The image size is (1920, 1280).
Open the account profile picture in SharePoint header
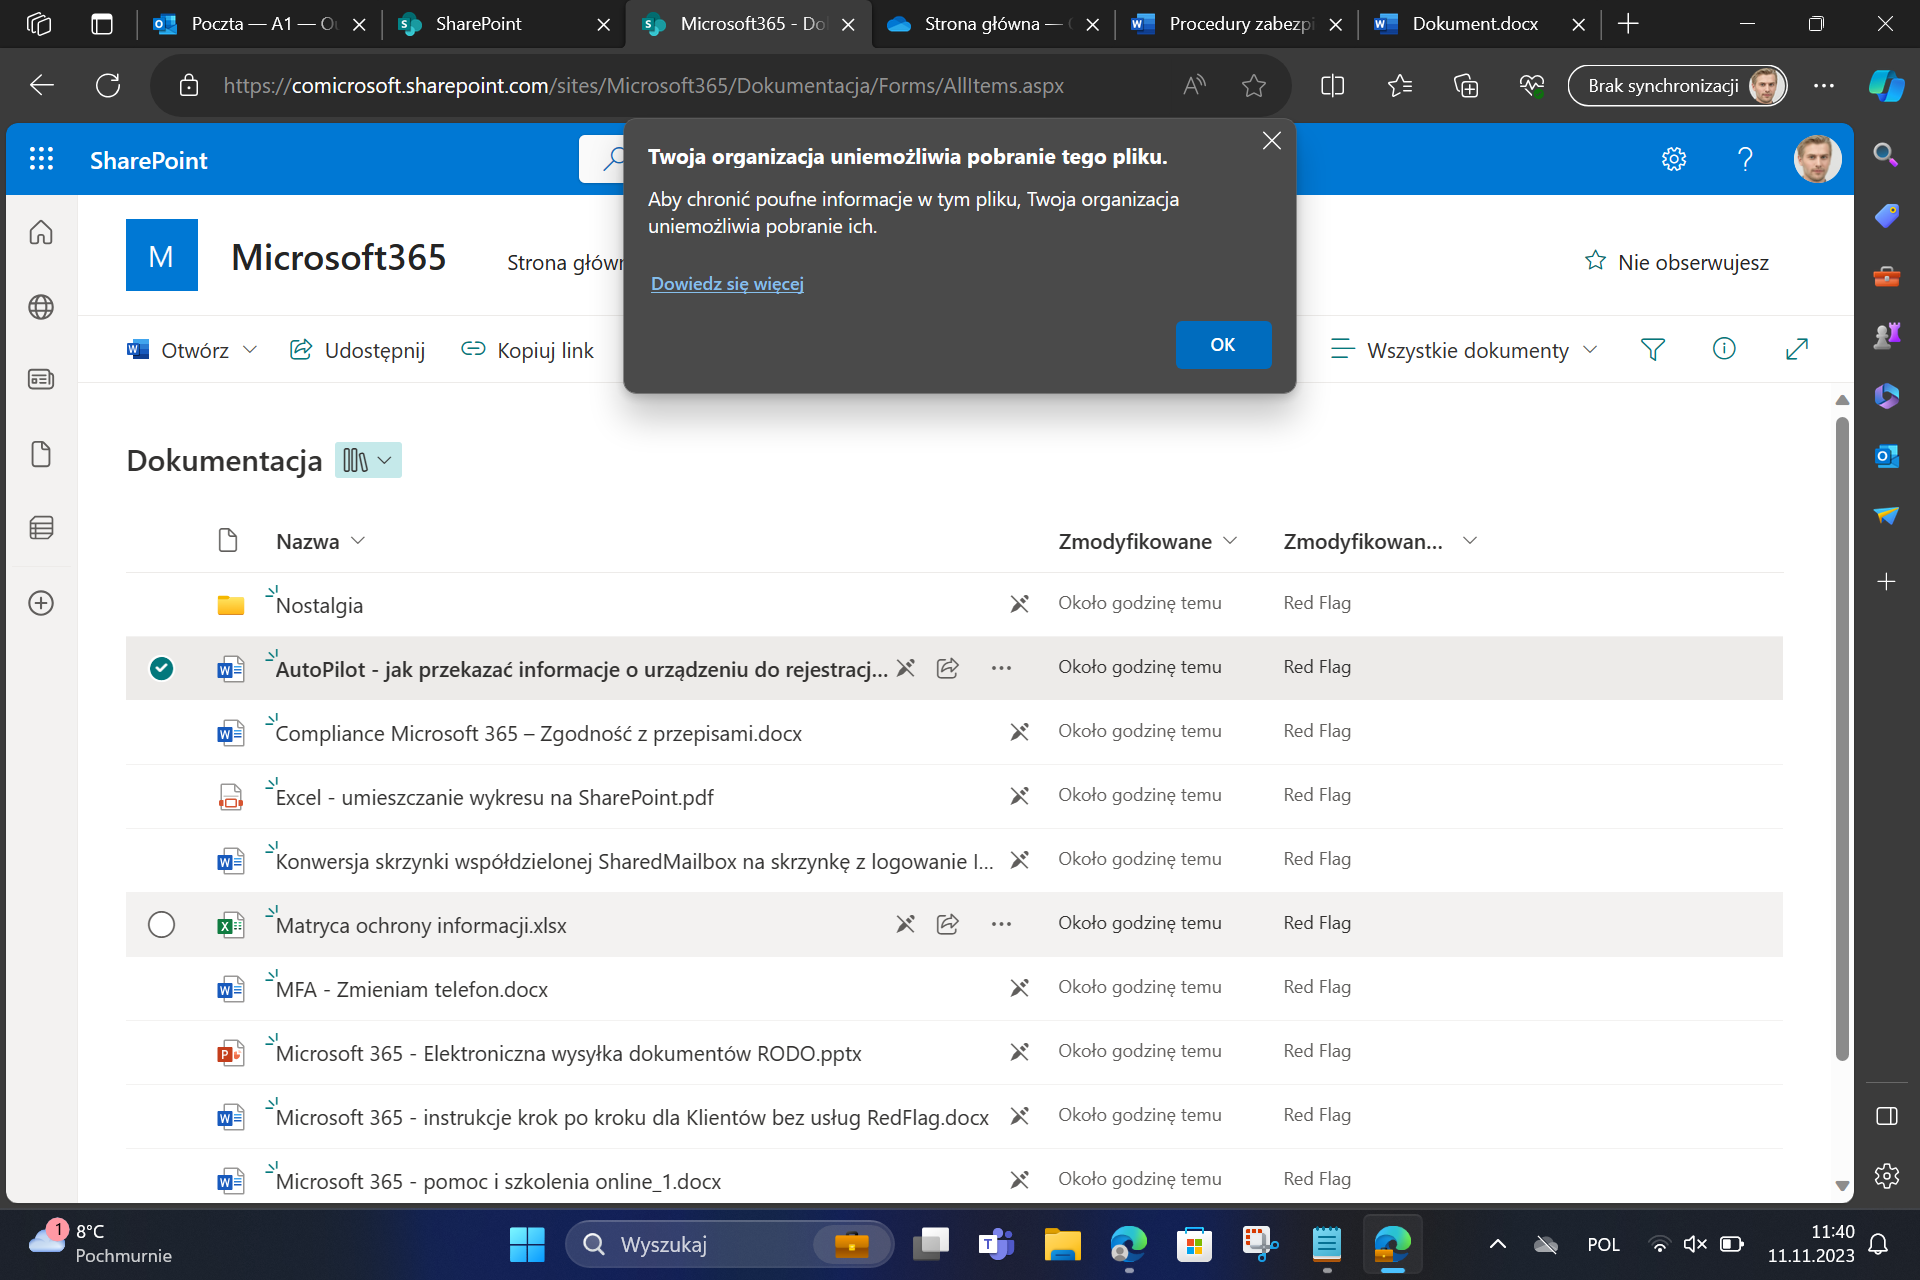point(1817,159)
